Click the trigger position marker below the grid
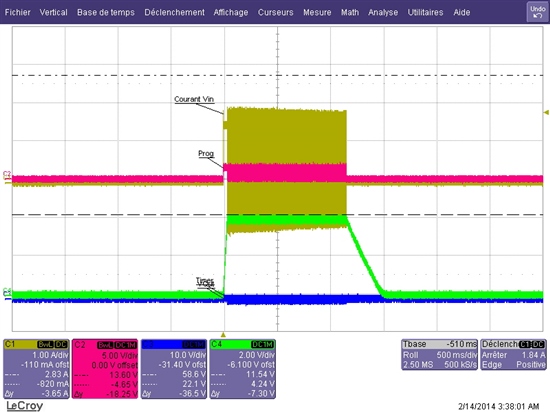Viewport: 550px width, 412px height. tap(223, 335)
